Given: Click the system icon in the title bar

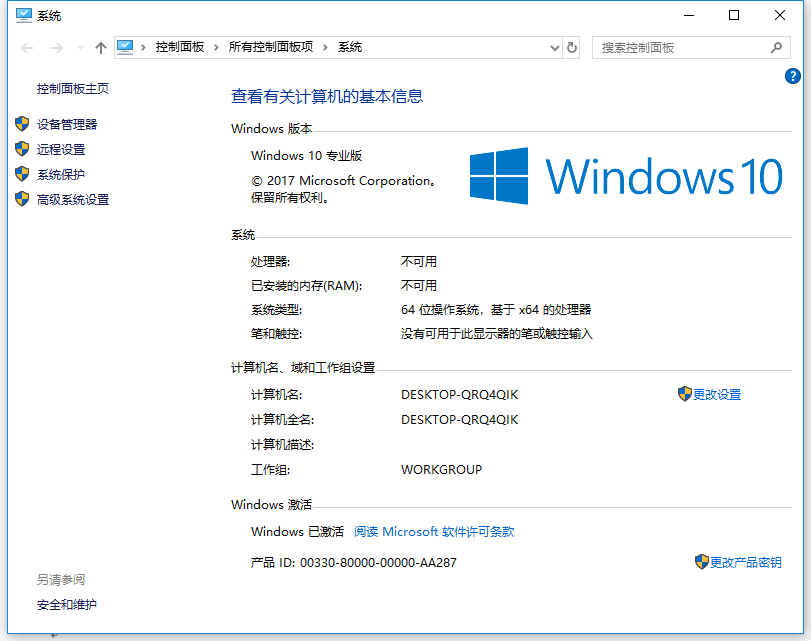Looking at the screenshot, I should pos(24,16).
